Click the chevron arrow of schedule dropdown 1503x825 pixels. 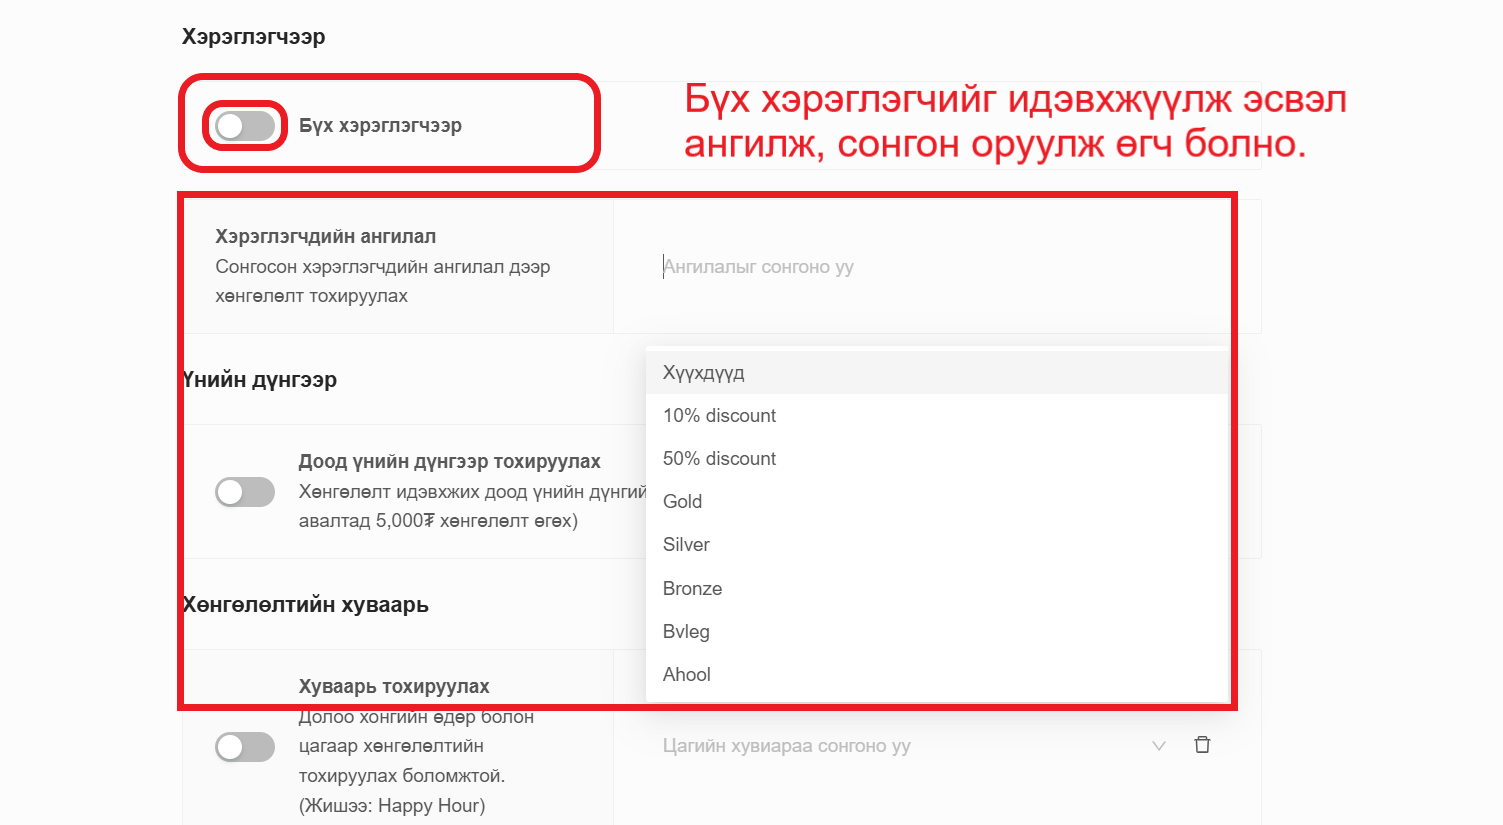[x=1158, y=746]
